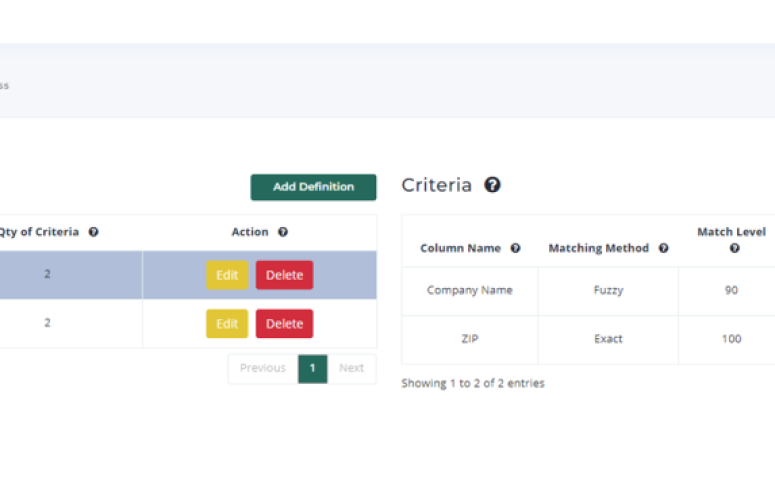Screen dimensions: 775x480
Task: Click the Matching Method help icon
Action: tap(663, 248)
